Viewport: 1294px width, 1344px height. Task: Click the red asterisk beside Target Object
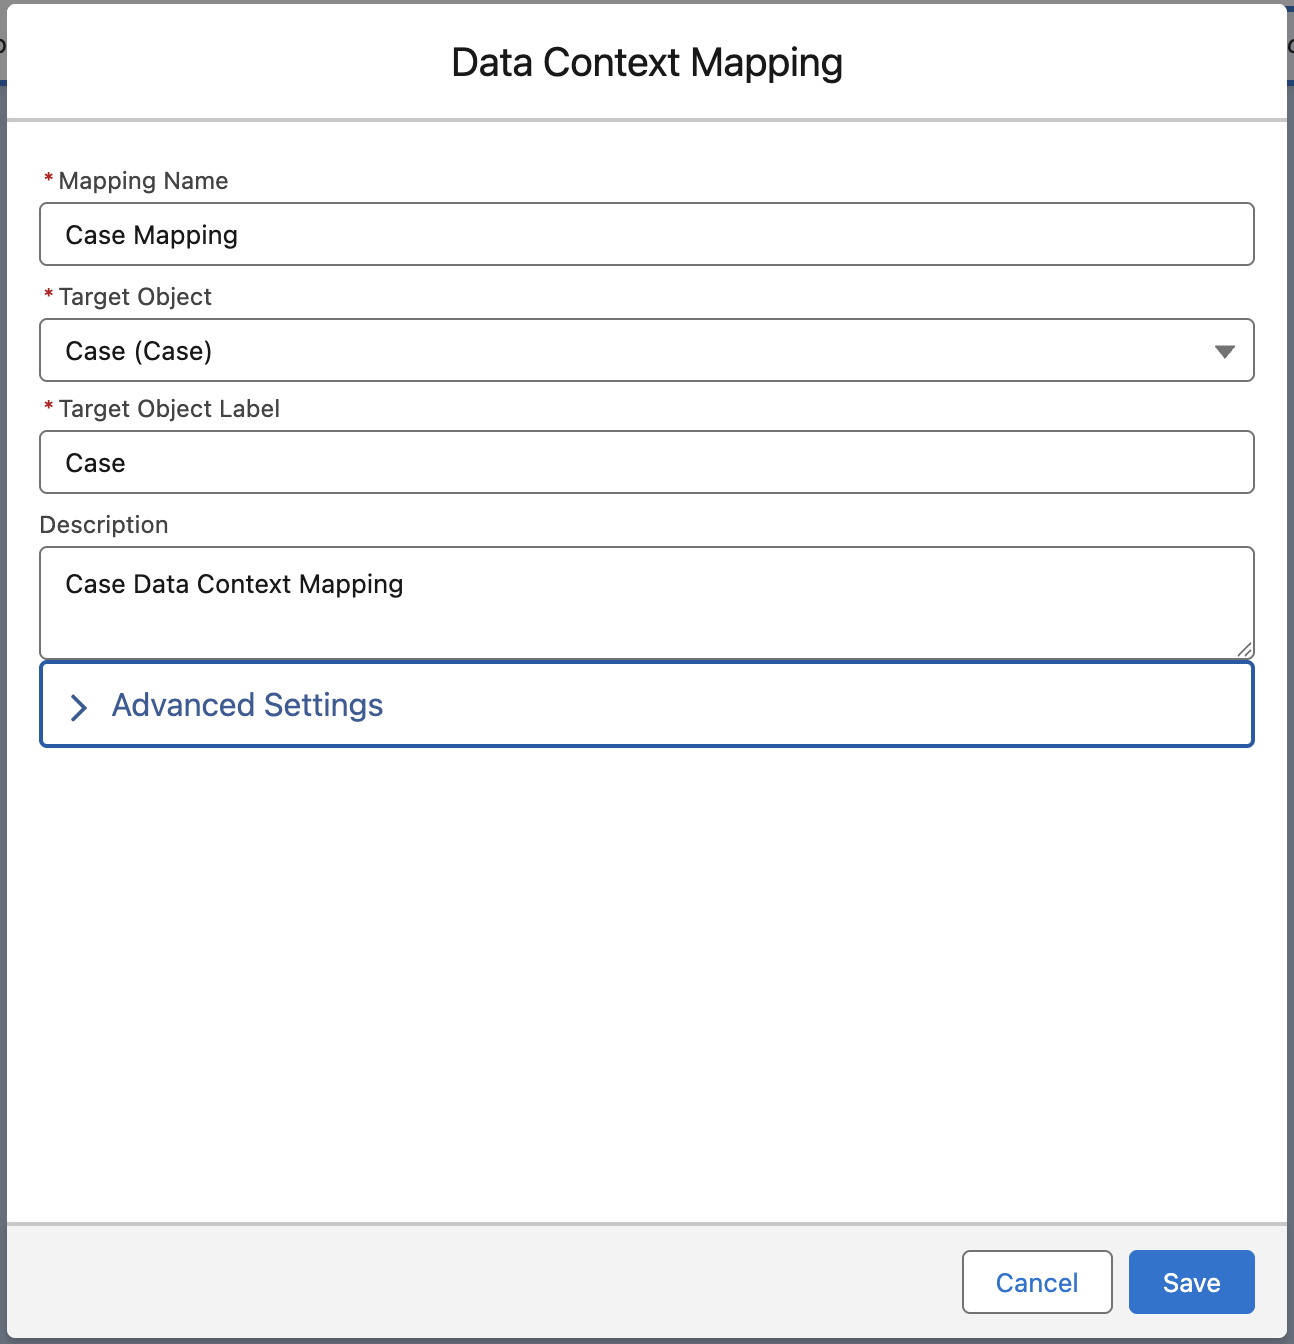point(48,295)
